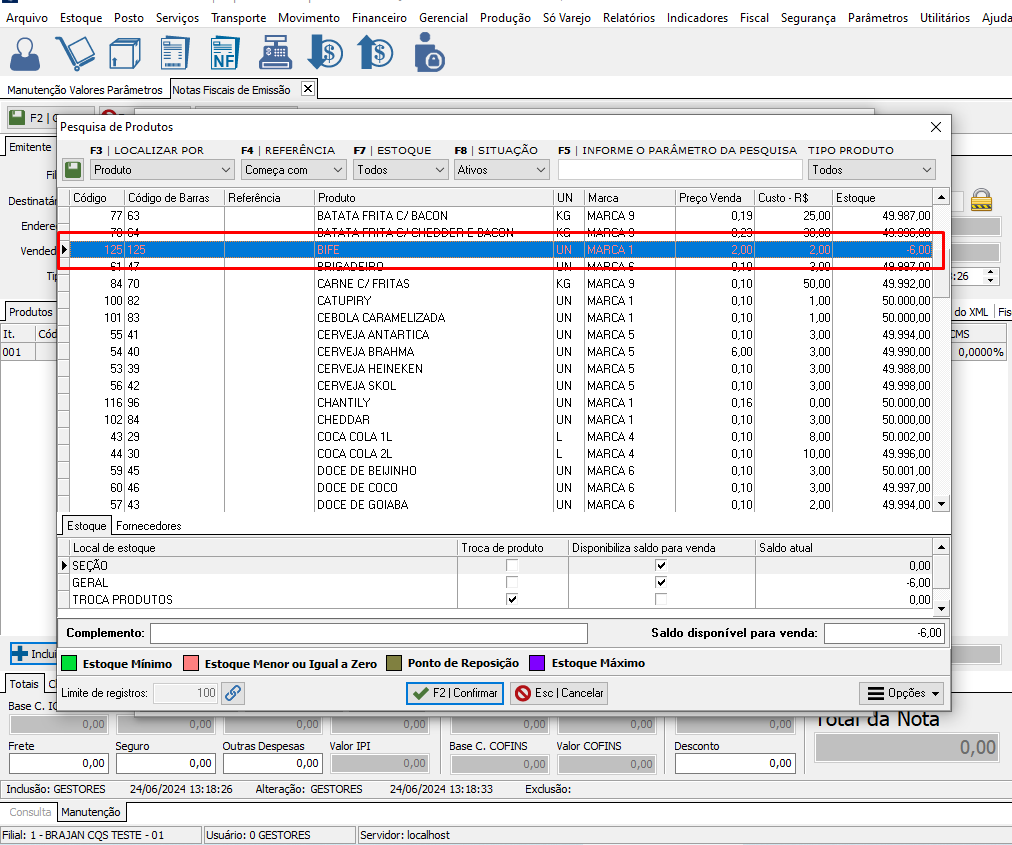
Task: Expand the Situação dropdown showing Ativos
Action: [x=500, y=170]
